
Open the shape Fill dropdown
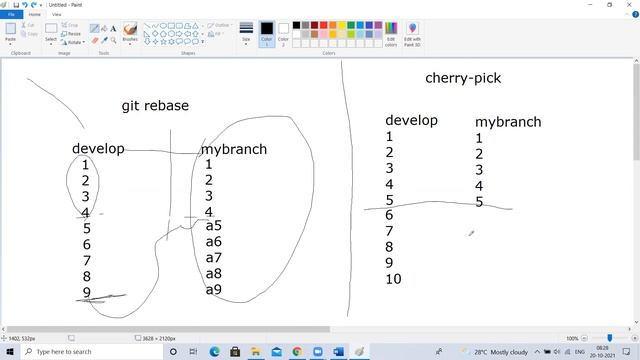click(x=216, y=34)
